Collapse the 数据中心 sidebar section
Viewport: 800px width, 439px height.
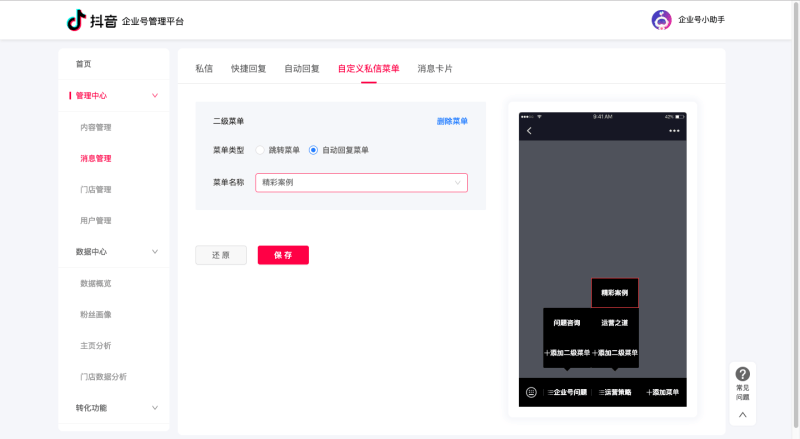click(x=155, y=252)
